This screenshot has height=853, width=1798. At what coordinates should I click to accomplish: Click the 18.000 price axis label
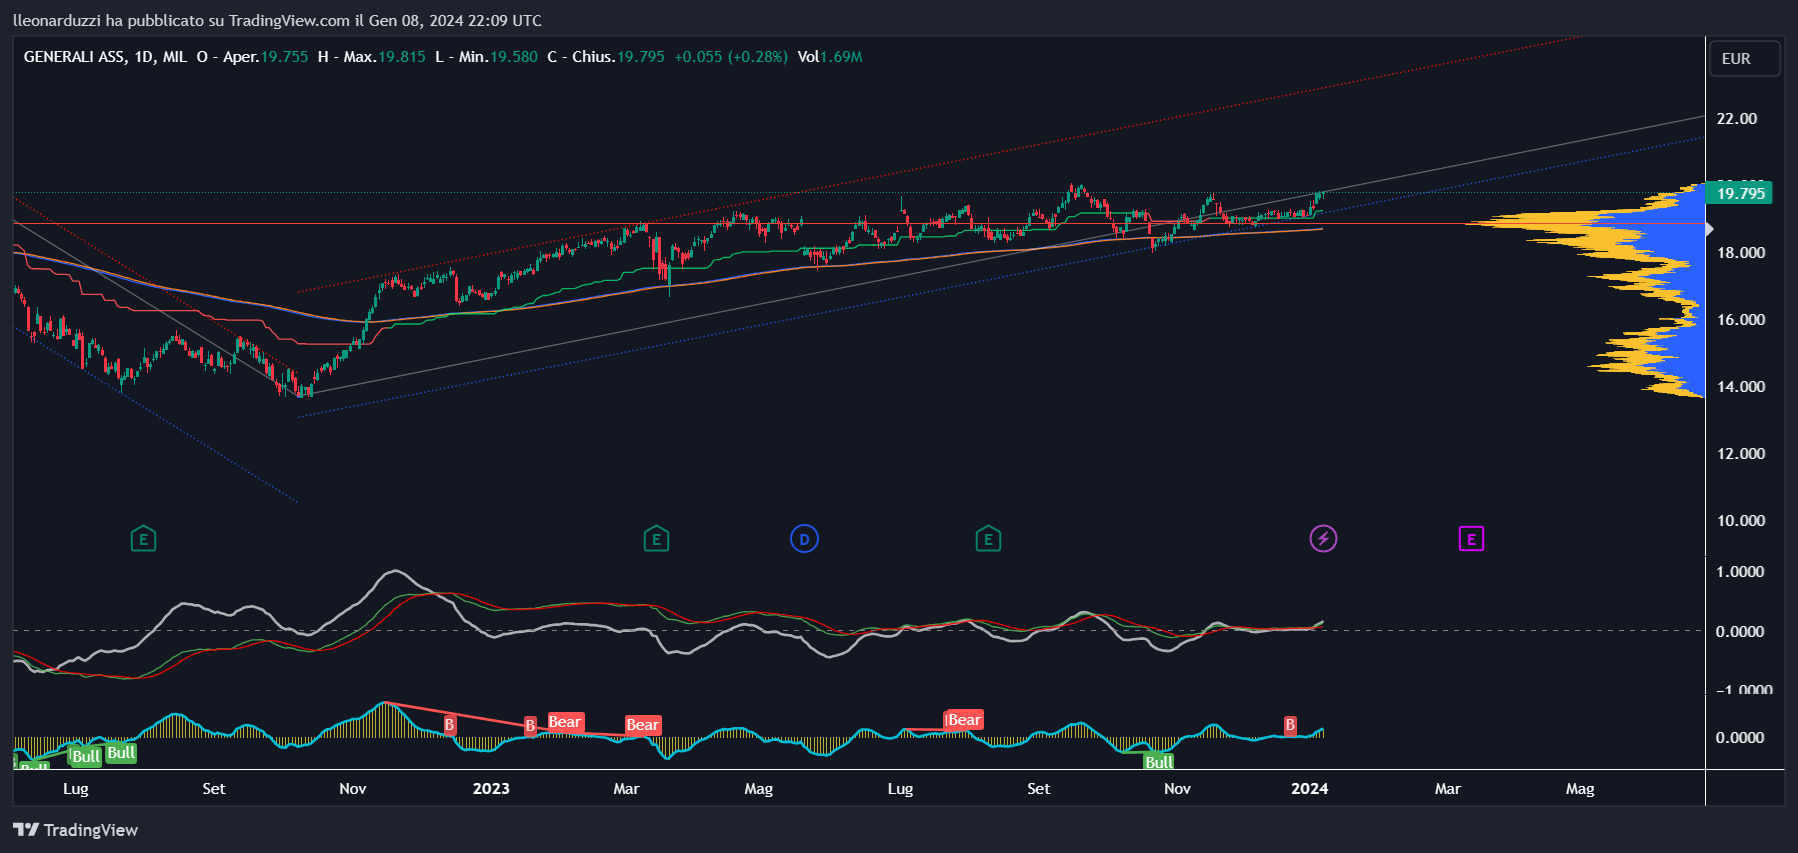1741,253
